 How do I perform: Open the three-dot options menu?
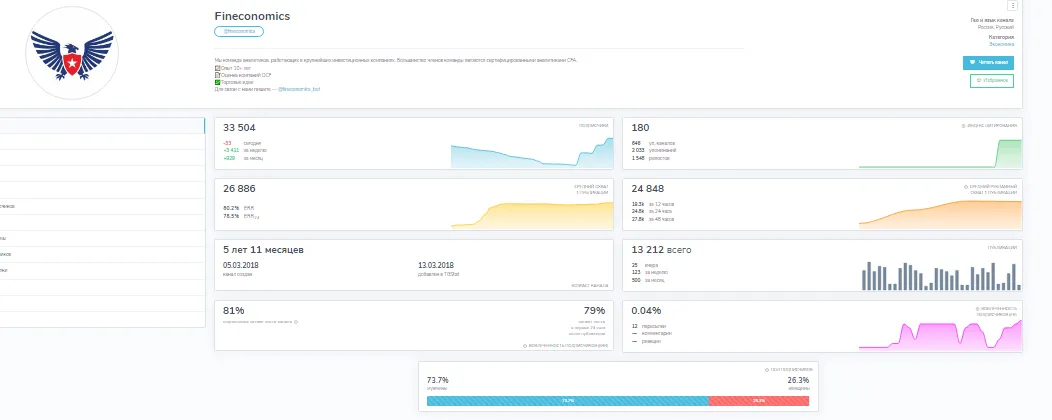pyautogui.click(x=1013, y=5)
